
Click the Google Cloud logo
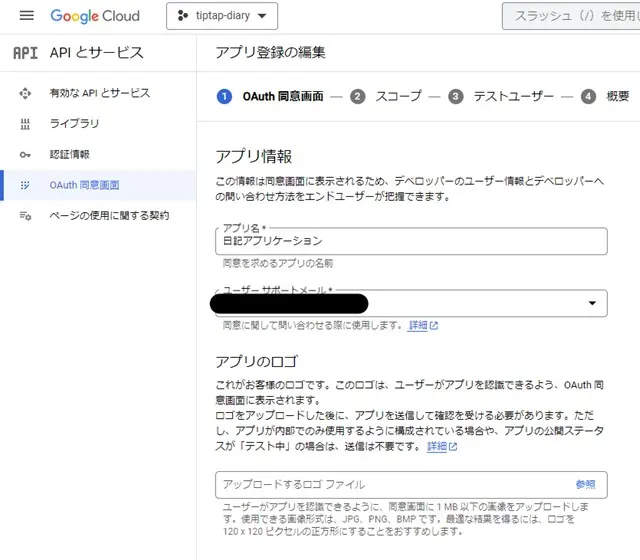click(x=95, y=16)
